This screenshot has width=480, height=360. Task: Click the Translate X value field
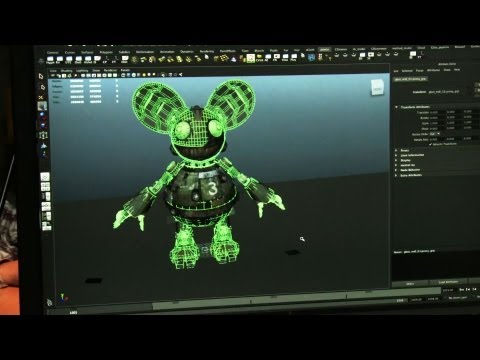(436, 112)
